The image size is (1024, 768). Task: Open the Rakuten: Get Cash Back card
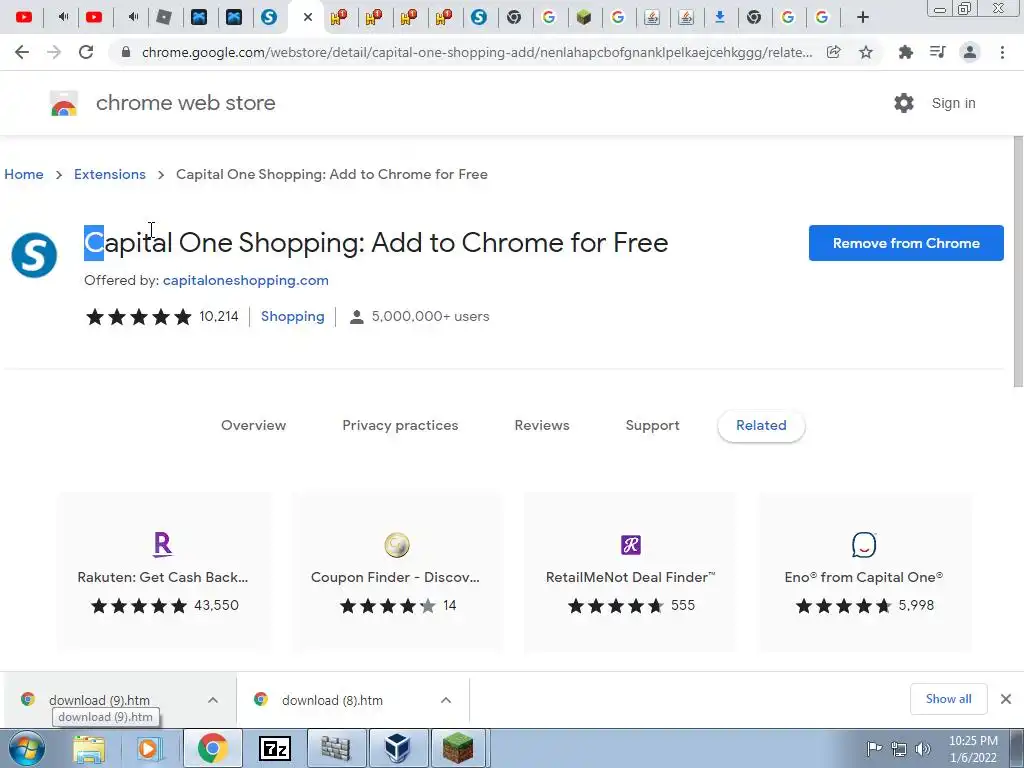163,573
